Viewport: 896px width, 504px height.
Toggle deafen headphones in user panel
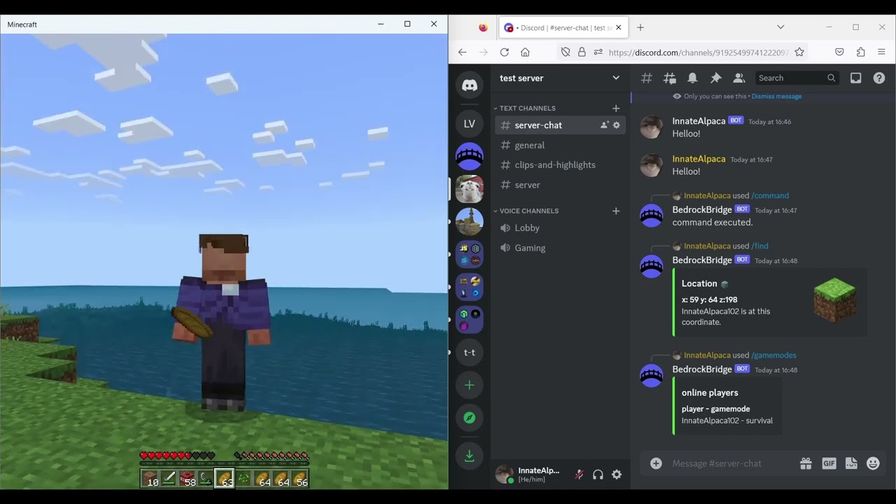pyautogui.click(x=598, y=474)
